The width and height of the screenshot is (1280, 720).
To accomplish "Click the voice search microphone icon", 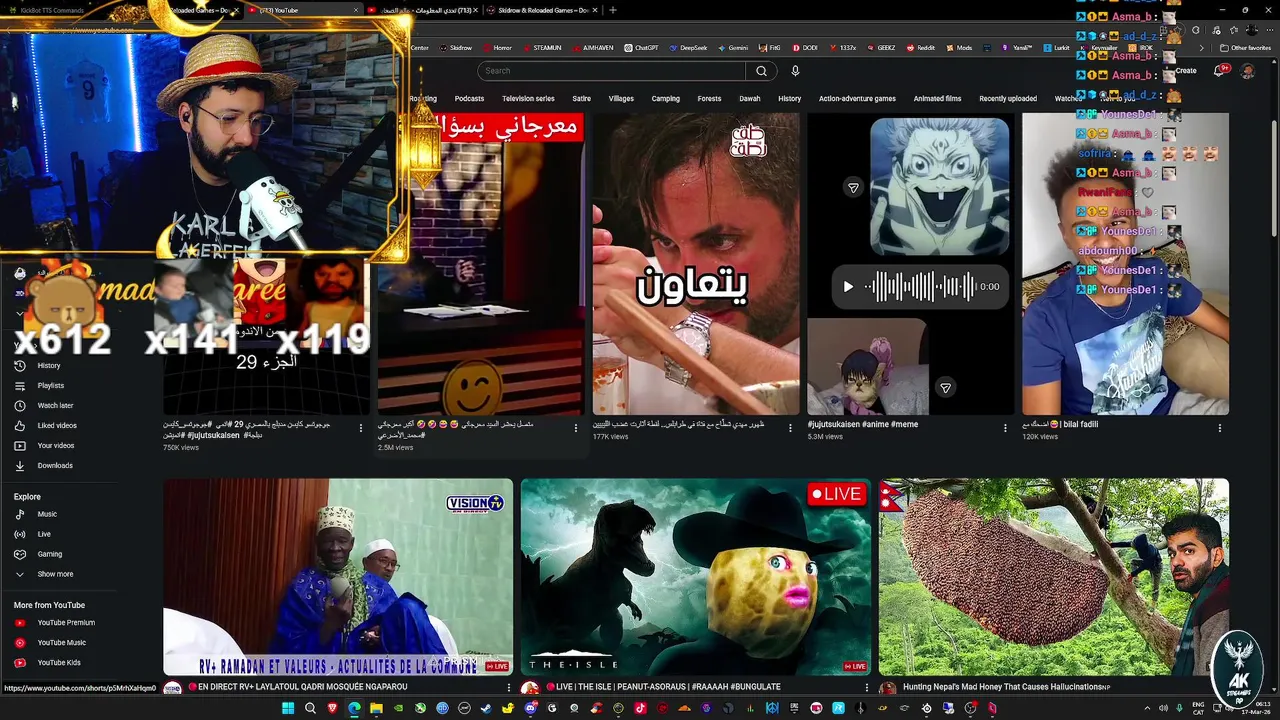I will pyautogui.click(x=795, y=71).
